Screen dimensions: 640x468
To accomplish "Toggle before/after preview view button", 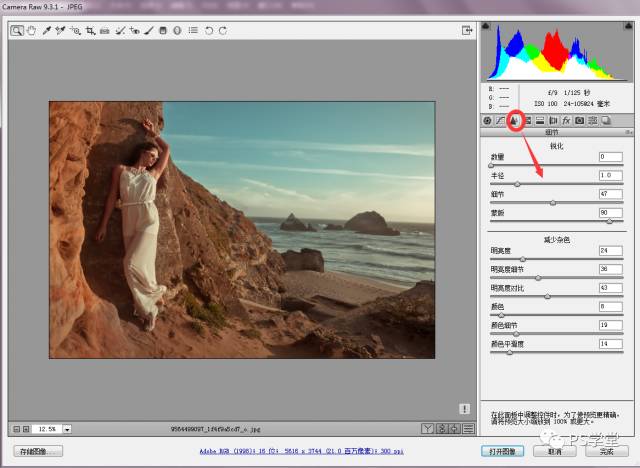I will pyautogui.click(x=426, y=429).
